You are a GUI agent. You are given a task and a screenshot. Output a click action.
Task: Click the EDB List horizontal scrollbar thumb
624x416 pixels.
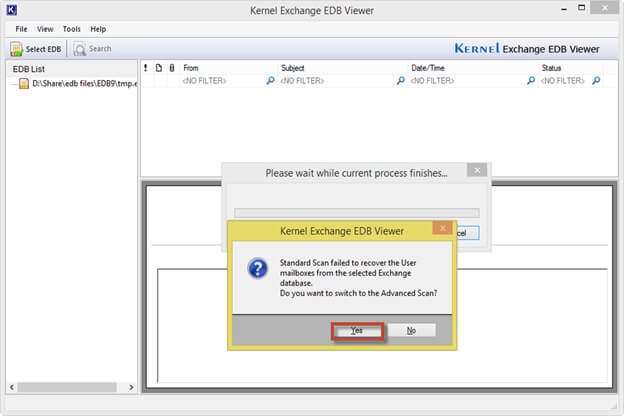67,387
